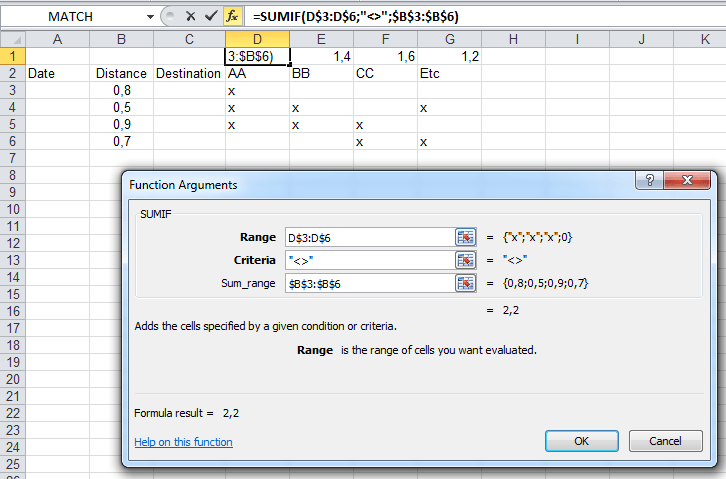Select cell G1 containing 1,2
Image resolution: width=726 pixels, height=479 pixels.
pyautogui.click(x=449, y=56)
